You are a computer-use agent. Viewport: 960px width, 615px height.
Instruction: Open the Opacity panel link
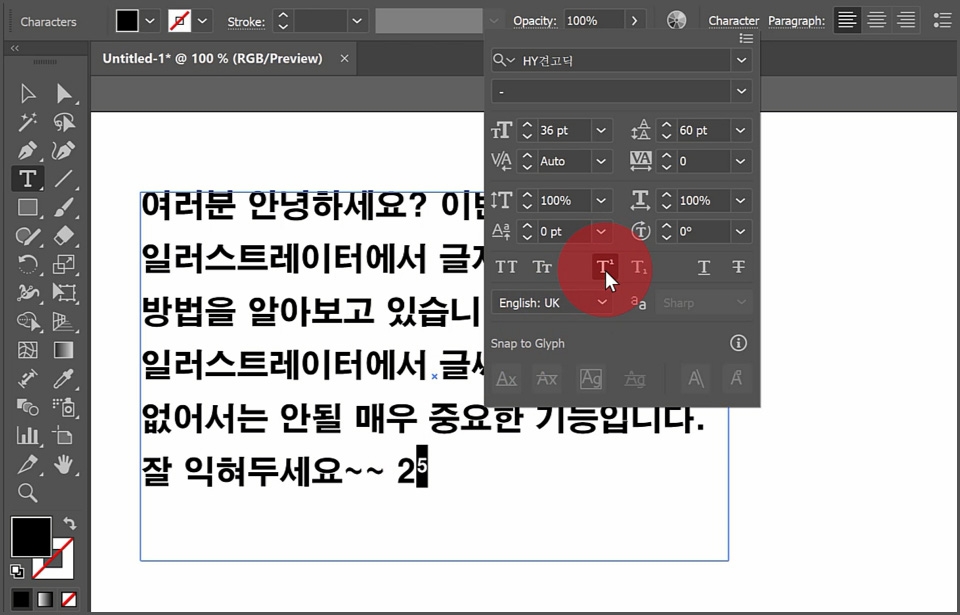point(535,21)
